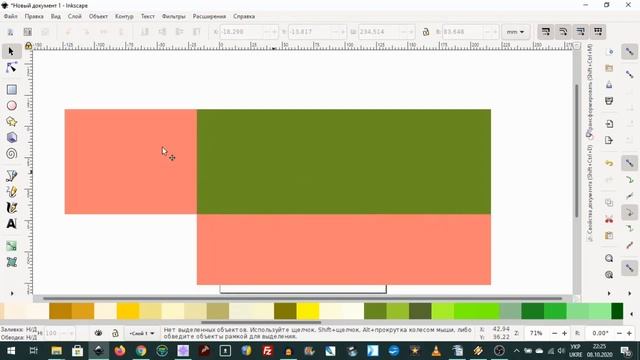Image resolution: width=640 pixels, height=360 pixels.
Task: Open the Файл menu
Action: pyautogui.click(x=11, y=16)
